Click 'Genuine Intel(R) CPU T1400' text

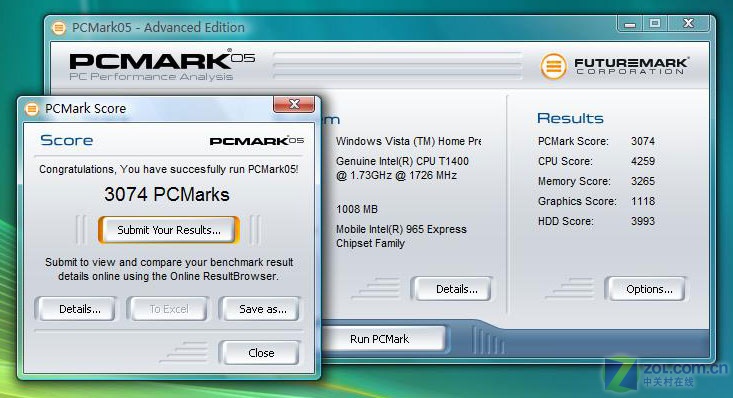(x=402, y=161)
